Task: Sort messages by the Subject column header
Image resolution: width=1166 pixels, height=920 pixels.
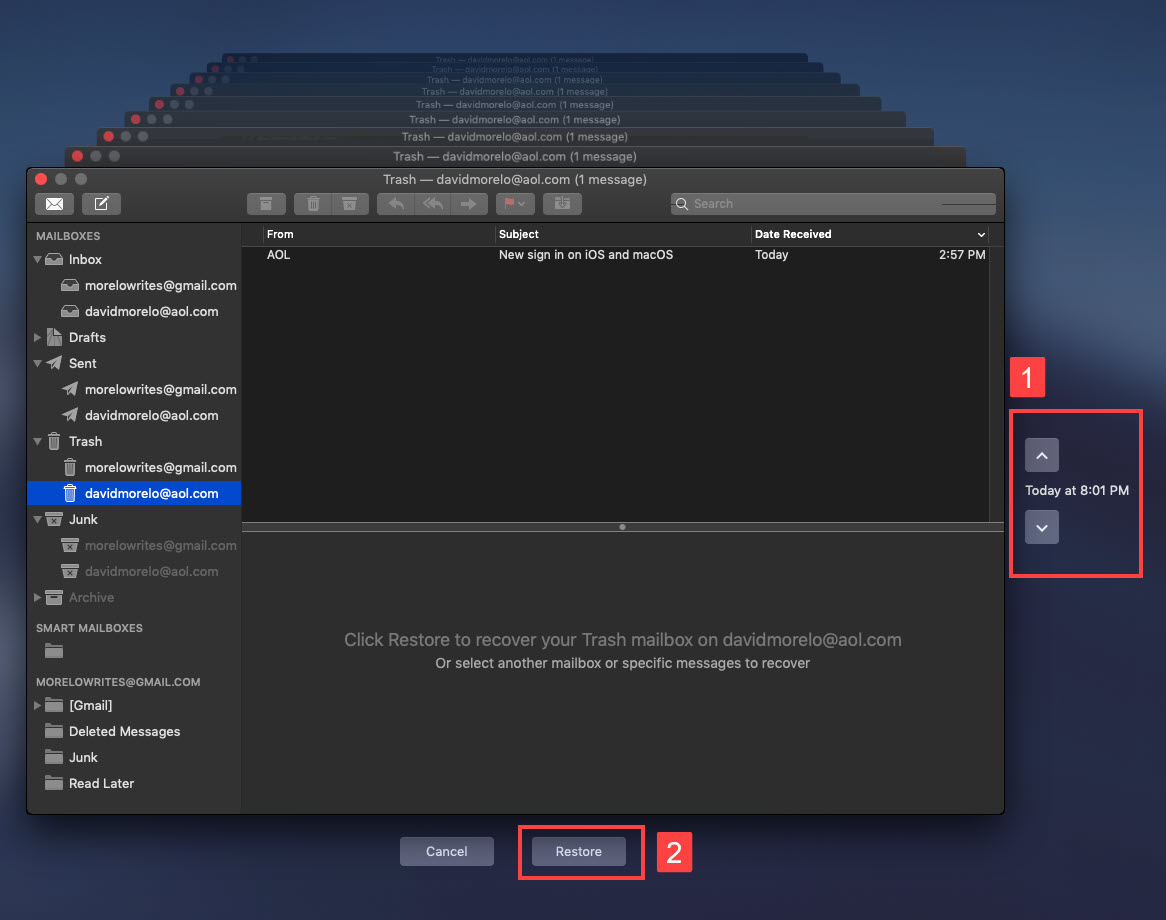Action: pos(519,234)
